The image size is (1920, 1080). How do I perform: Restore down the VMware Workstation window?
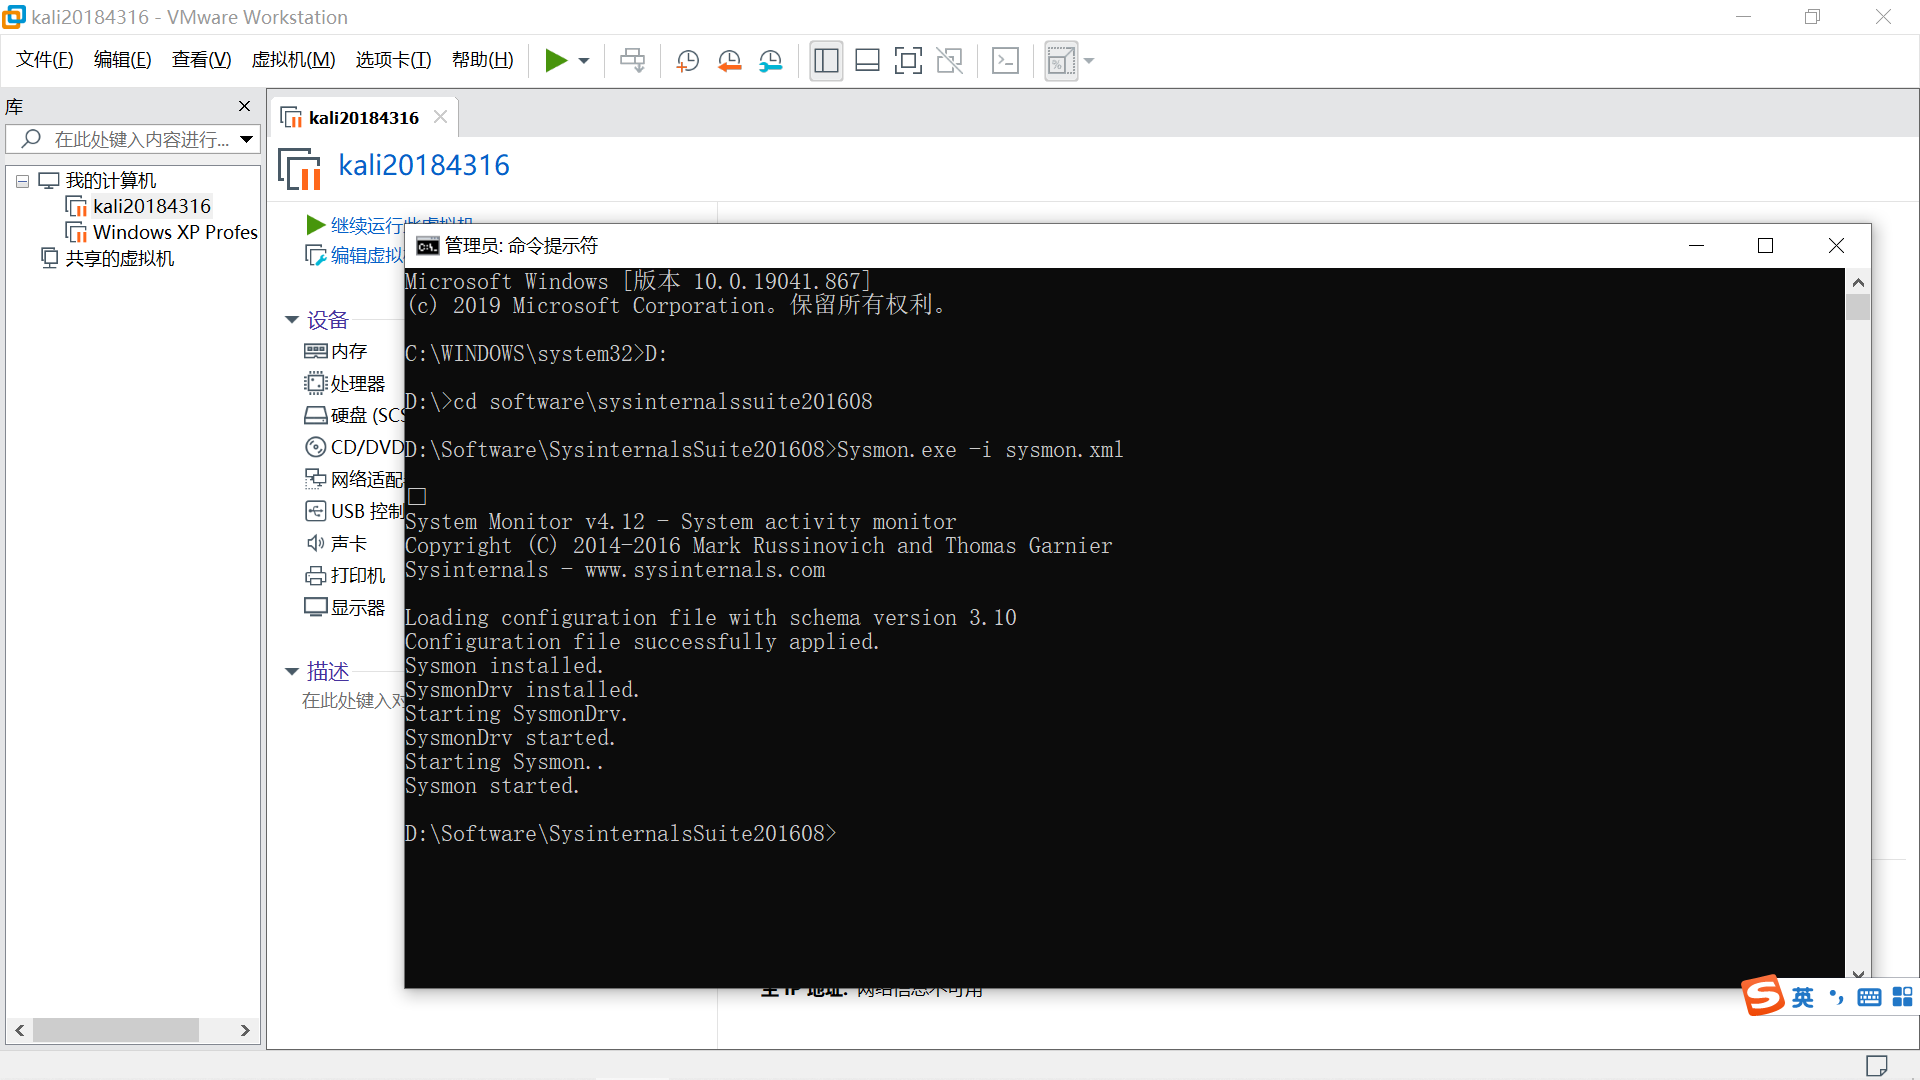click(1812, 17)
